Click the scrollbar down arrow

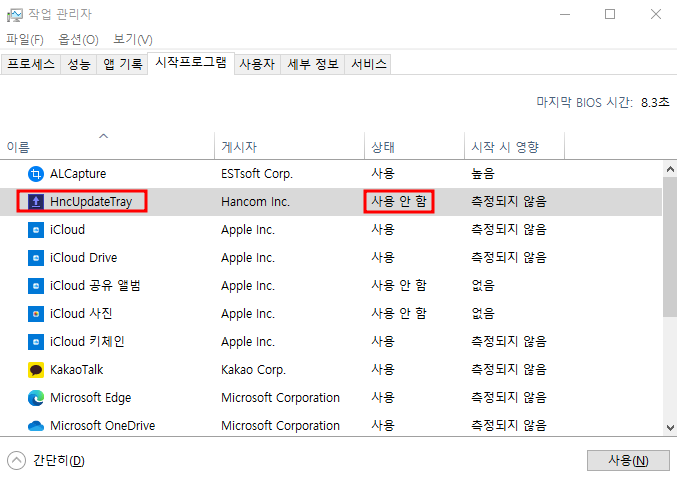670,428
